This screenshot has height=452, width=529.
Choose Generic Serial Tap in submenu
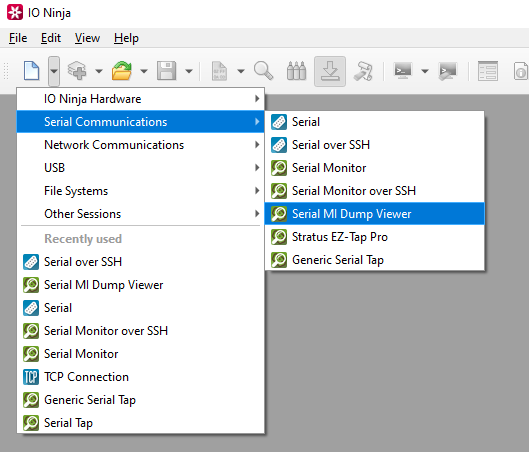375,259
